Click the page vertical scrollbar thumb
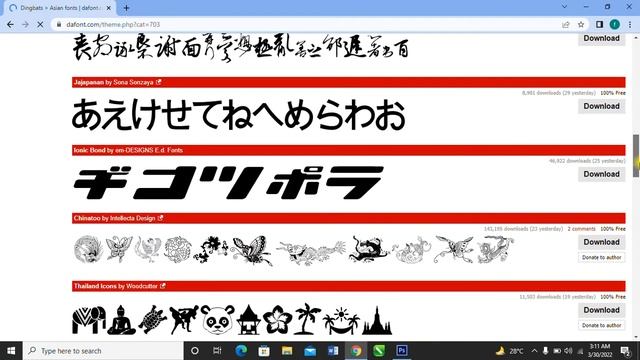Image resolution: width=640 pixels, height=360 pixels. pos(636,156)
